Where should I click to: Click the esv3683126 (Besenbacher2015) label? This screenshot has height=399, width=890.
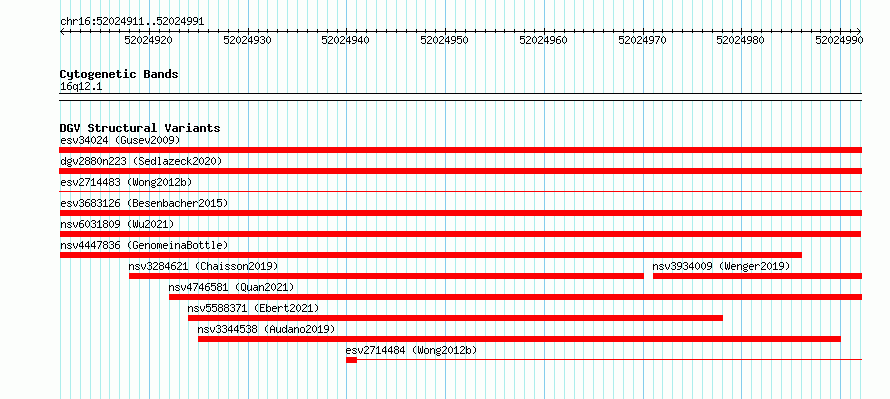[x=144, y=203]
